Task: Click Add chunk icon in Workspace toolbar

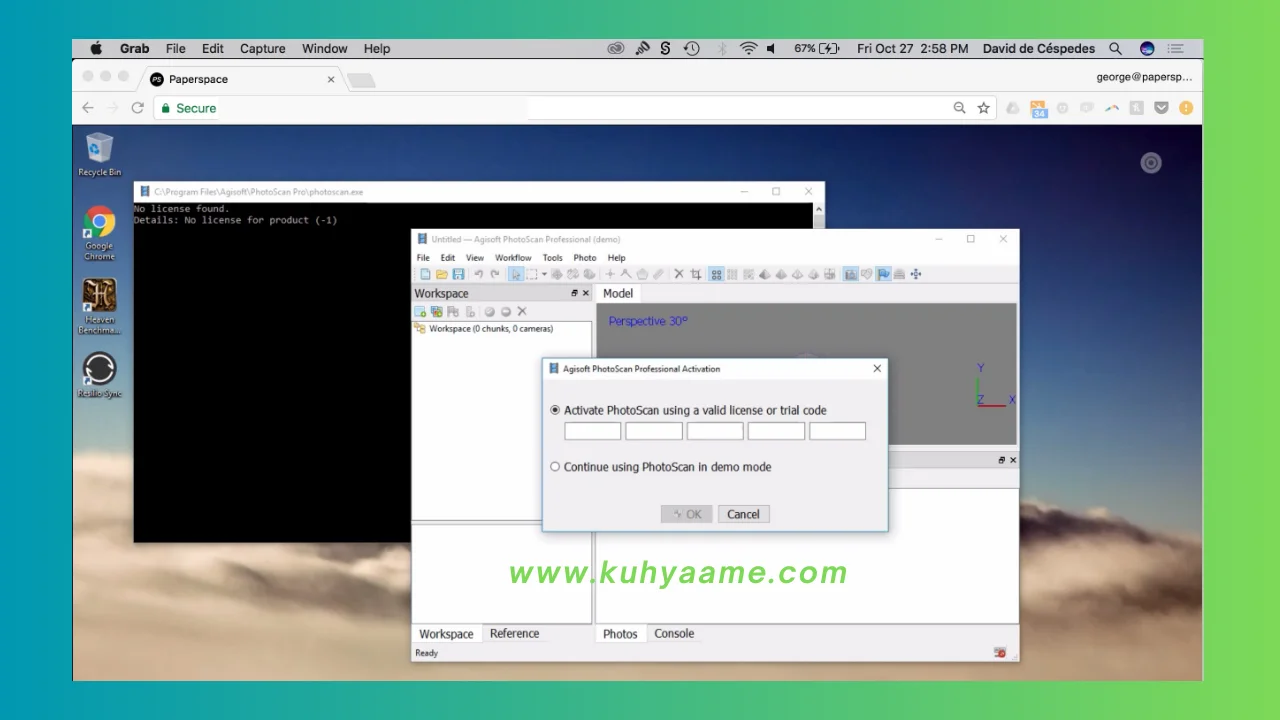Action: 420,312
